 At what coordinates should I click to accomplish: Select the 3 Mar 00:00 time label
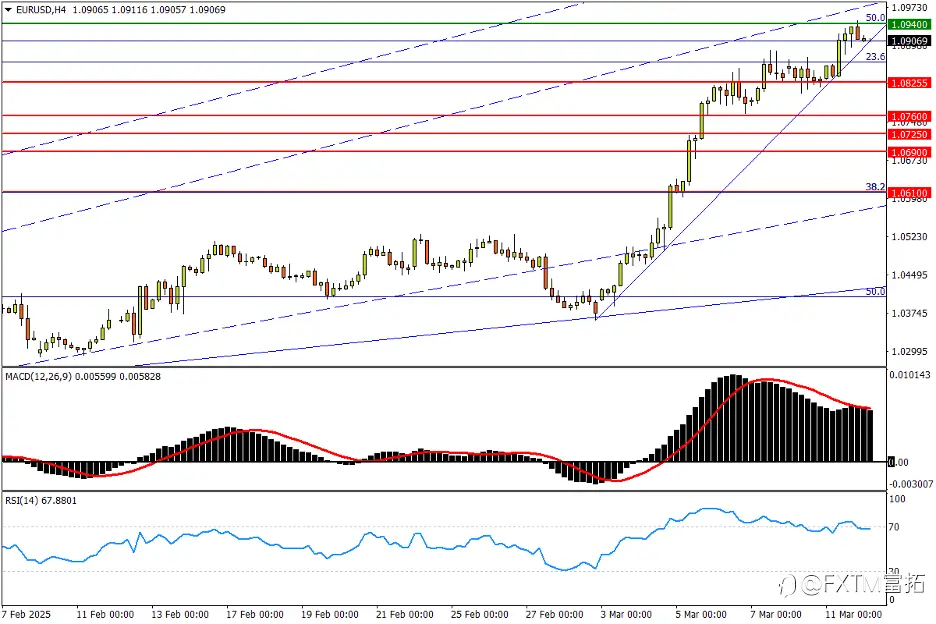coord(626,614)
